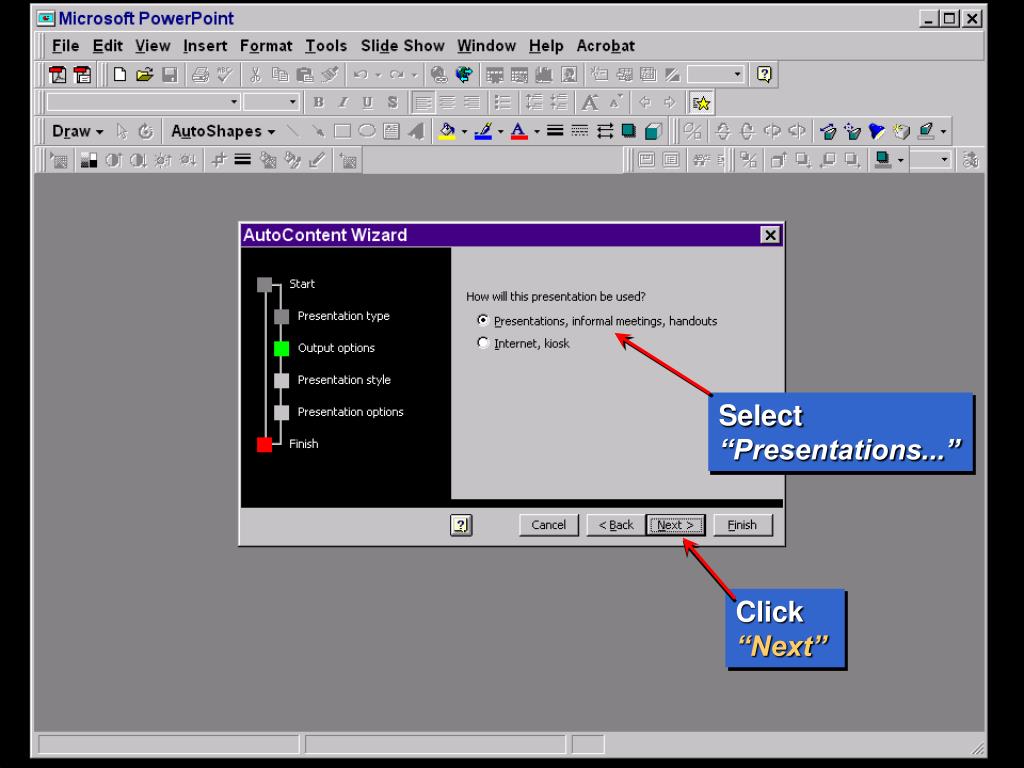Click the New blank presentation icon
1024x768 pixels.
click(120, 74)
